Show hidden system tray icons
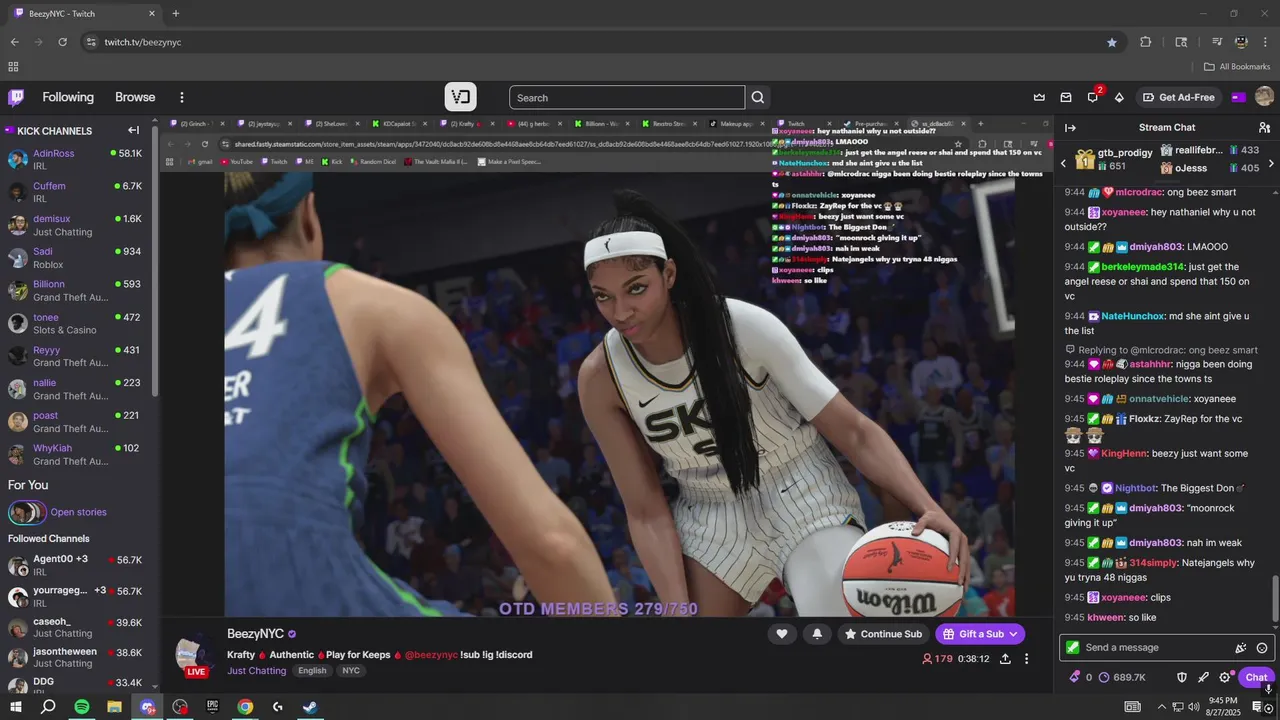Screen dimensions: 1280x720 (x=1161, y=707)
